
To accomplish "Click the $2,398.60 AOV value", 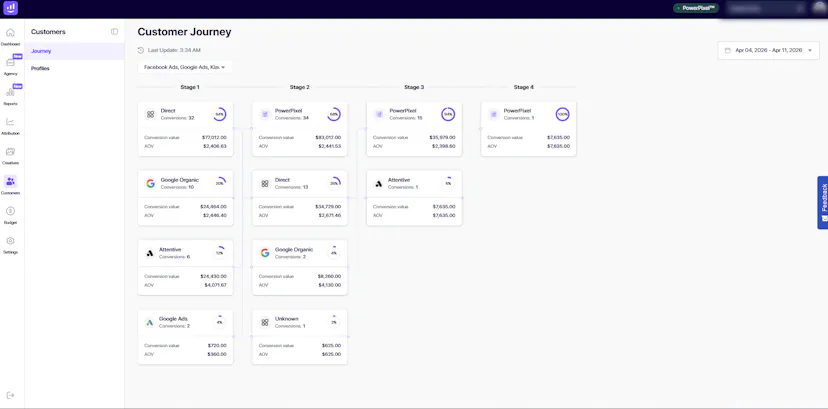I will click(444, 146).
